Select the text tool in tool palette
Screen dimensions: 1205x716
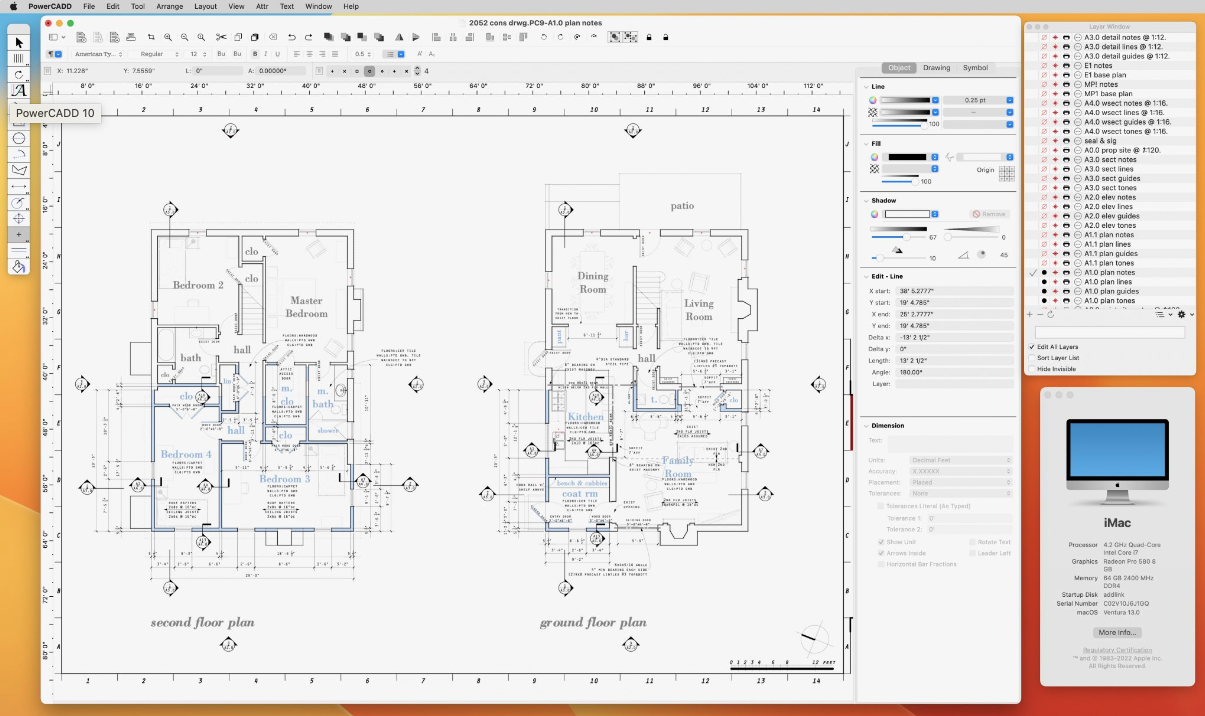click(x=18, y=90)
